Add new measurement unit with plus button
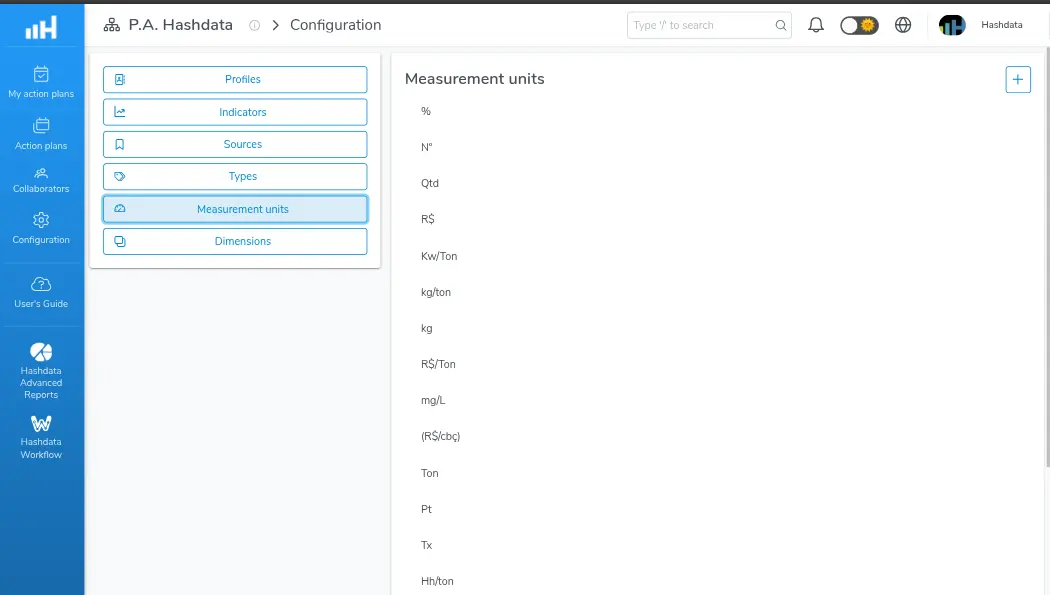This screenshot has height=595, width=1050. [x=1018, y=80]
